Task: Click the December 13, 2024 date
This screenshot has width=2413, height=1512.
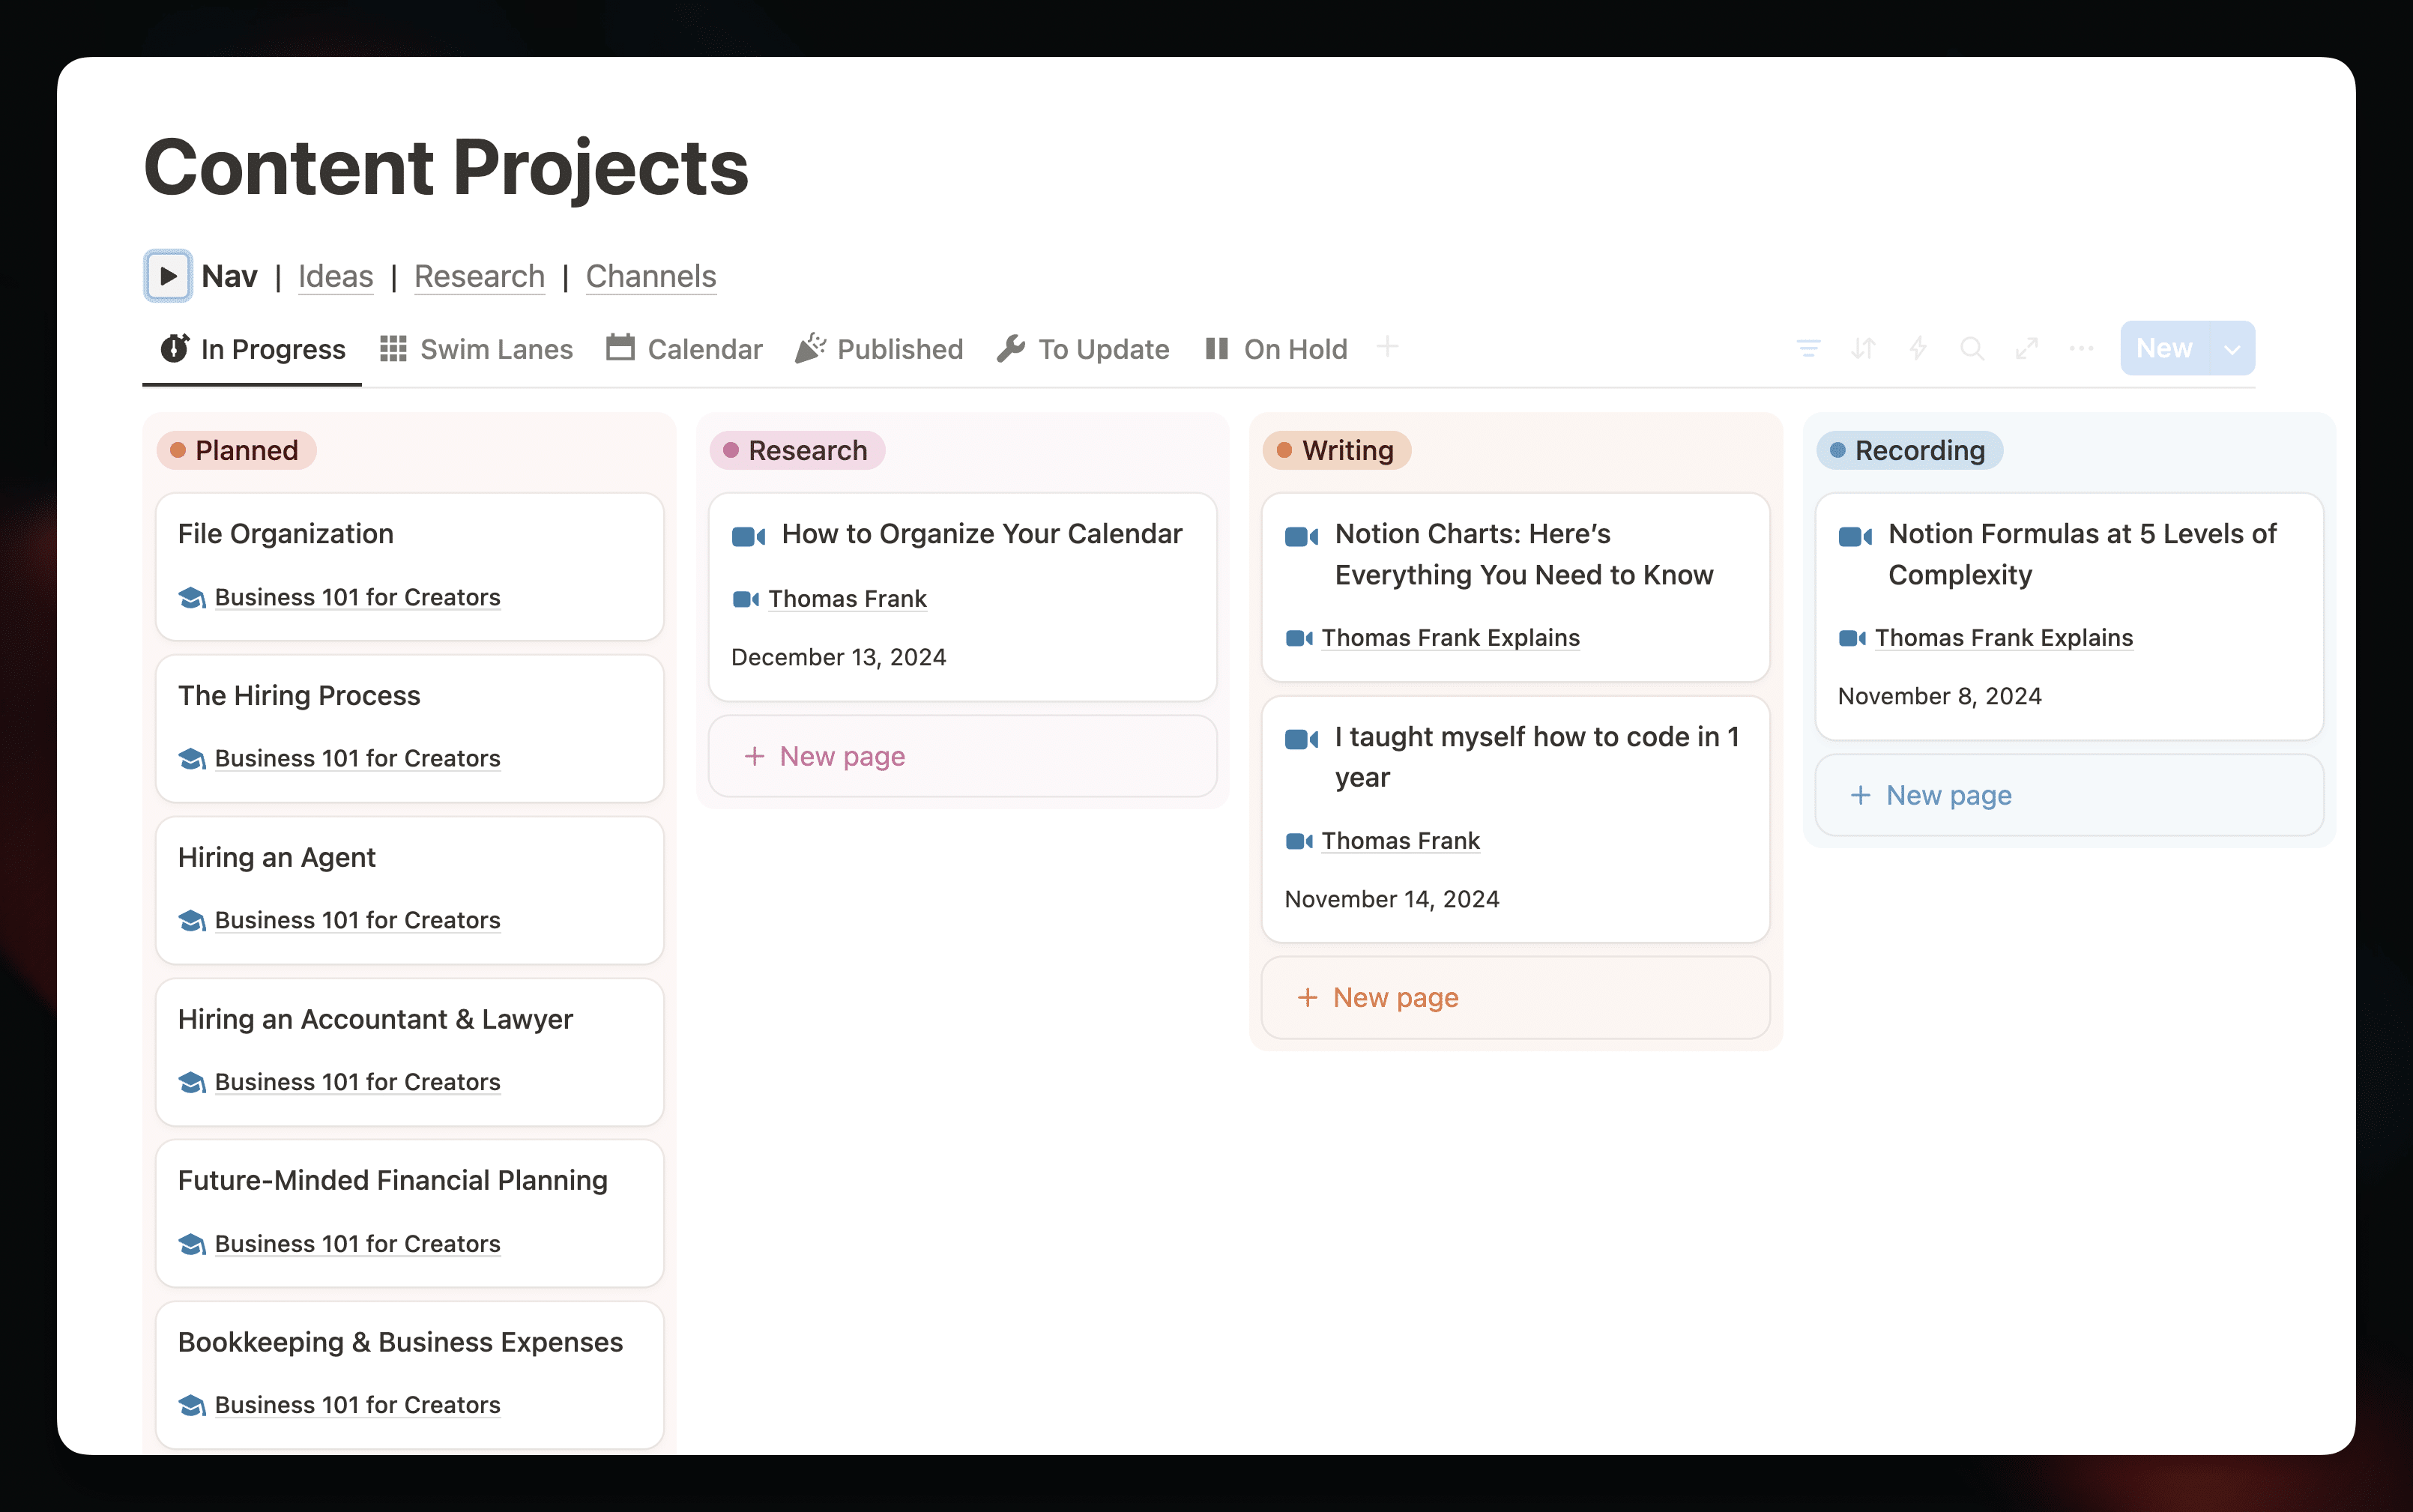Action: (838, 657)
